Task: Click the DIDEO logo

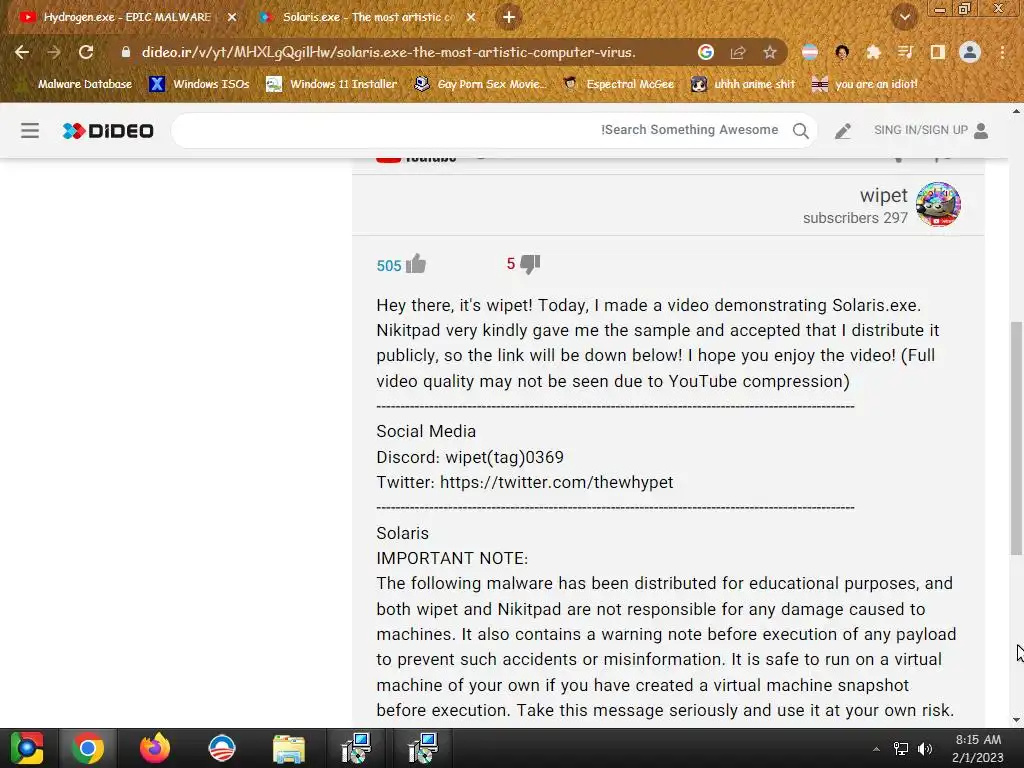Action: tap(108, 131)
